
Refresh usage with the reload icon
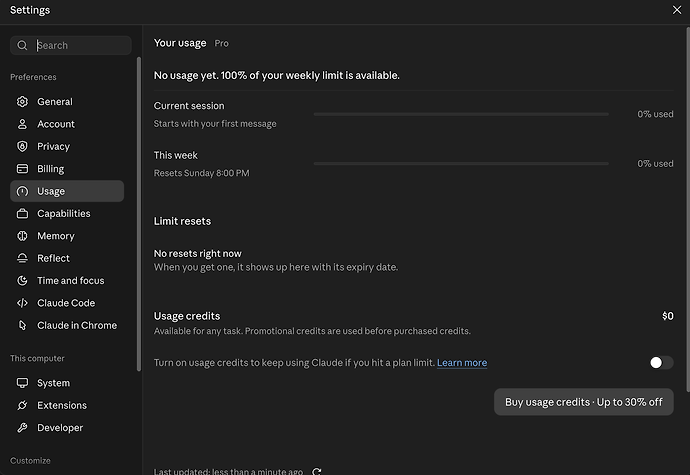point(316,471)
